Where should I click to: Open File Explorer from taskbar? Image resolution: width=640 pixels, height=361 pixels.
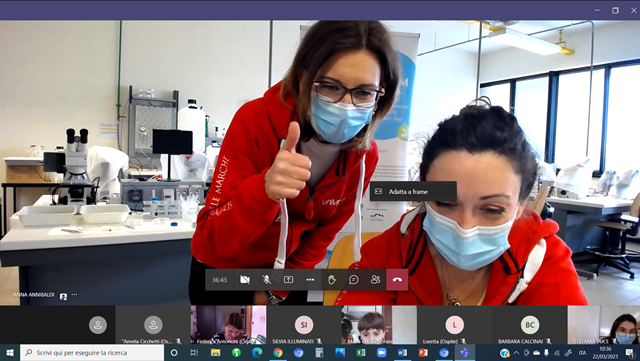[x=215, y=352]
